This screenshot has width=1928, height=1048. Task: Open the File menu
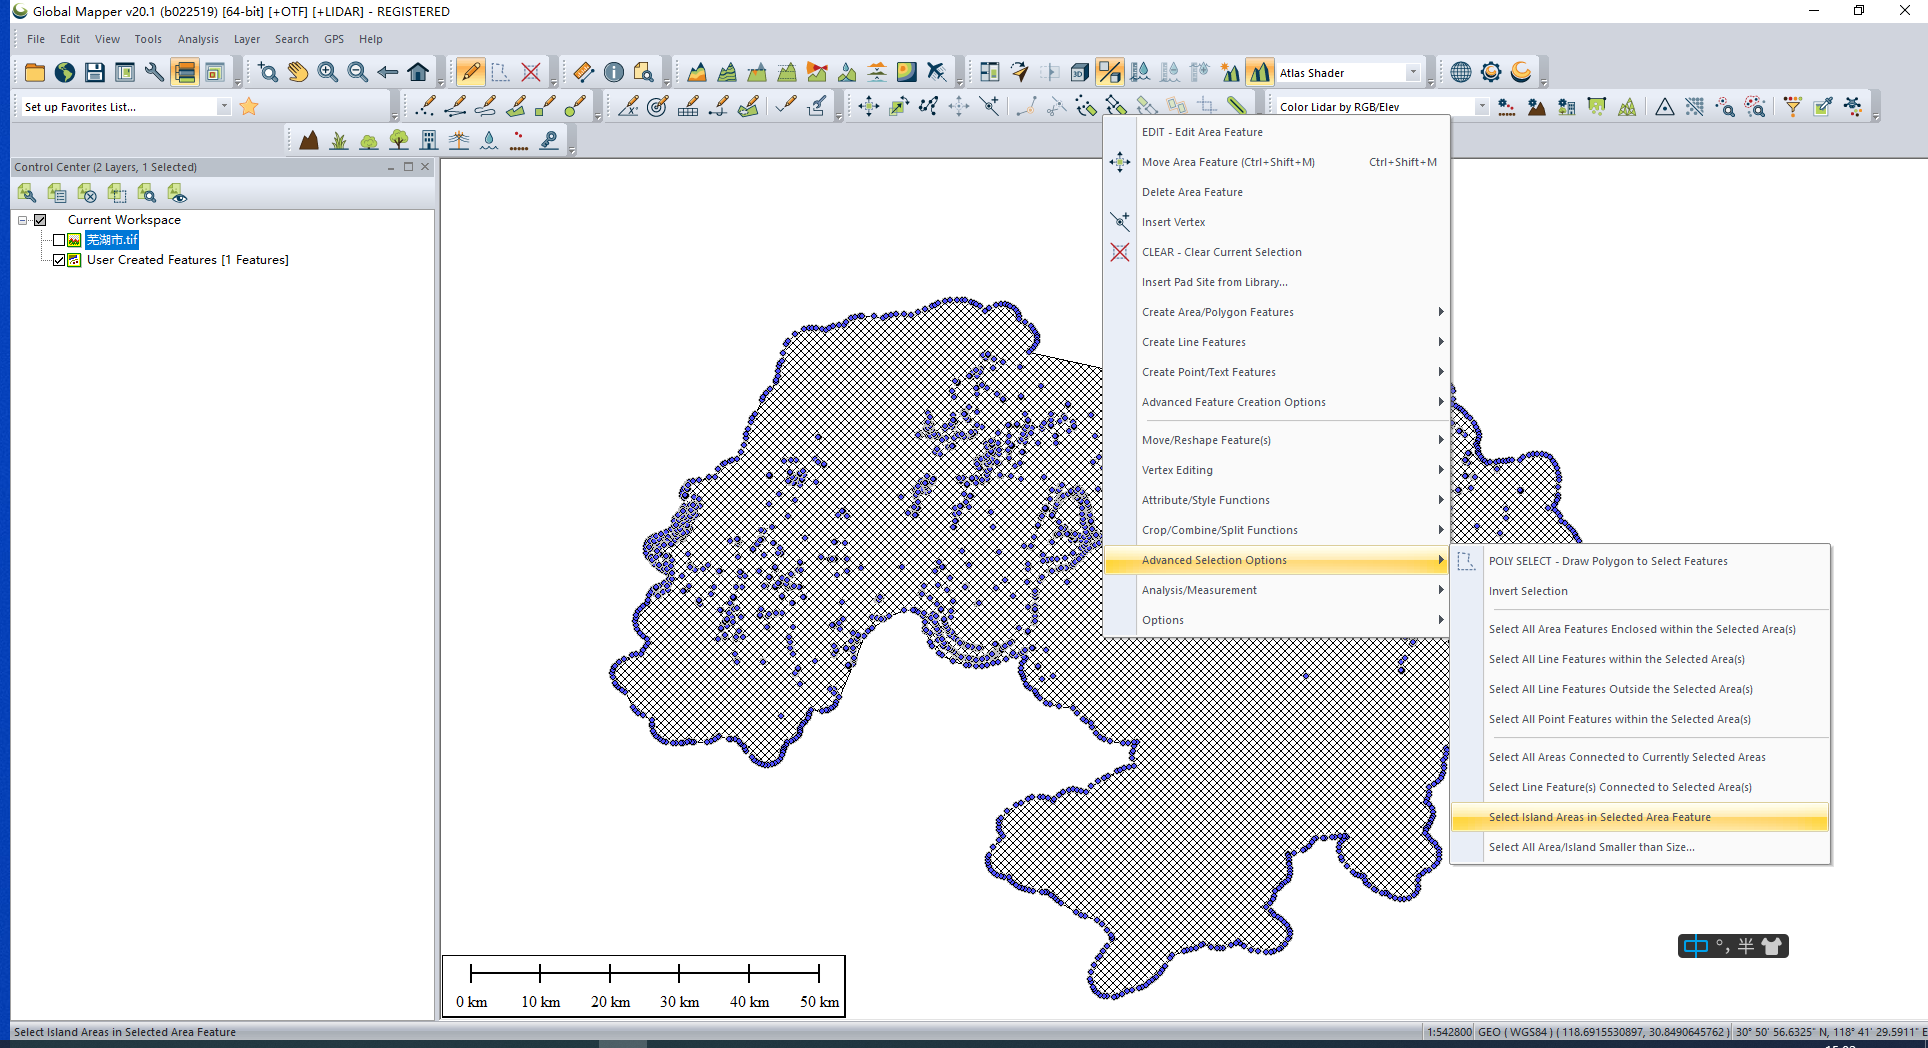(36, 39)
